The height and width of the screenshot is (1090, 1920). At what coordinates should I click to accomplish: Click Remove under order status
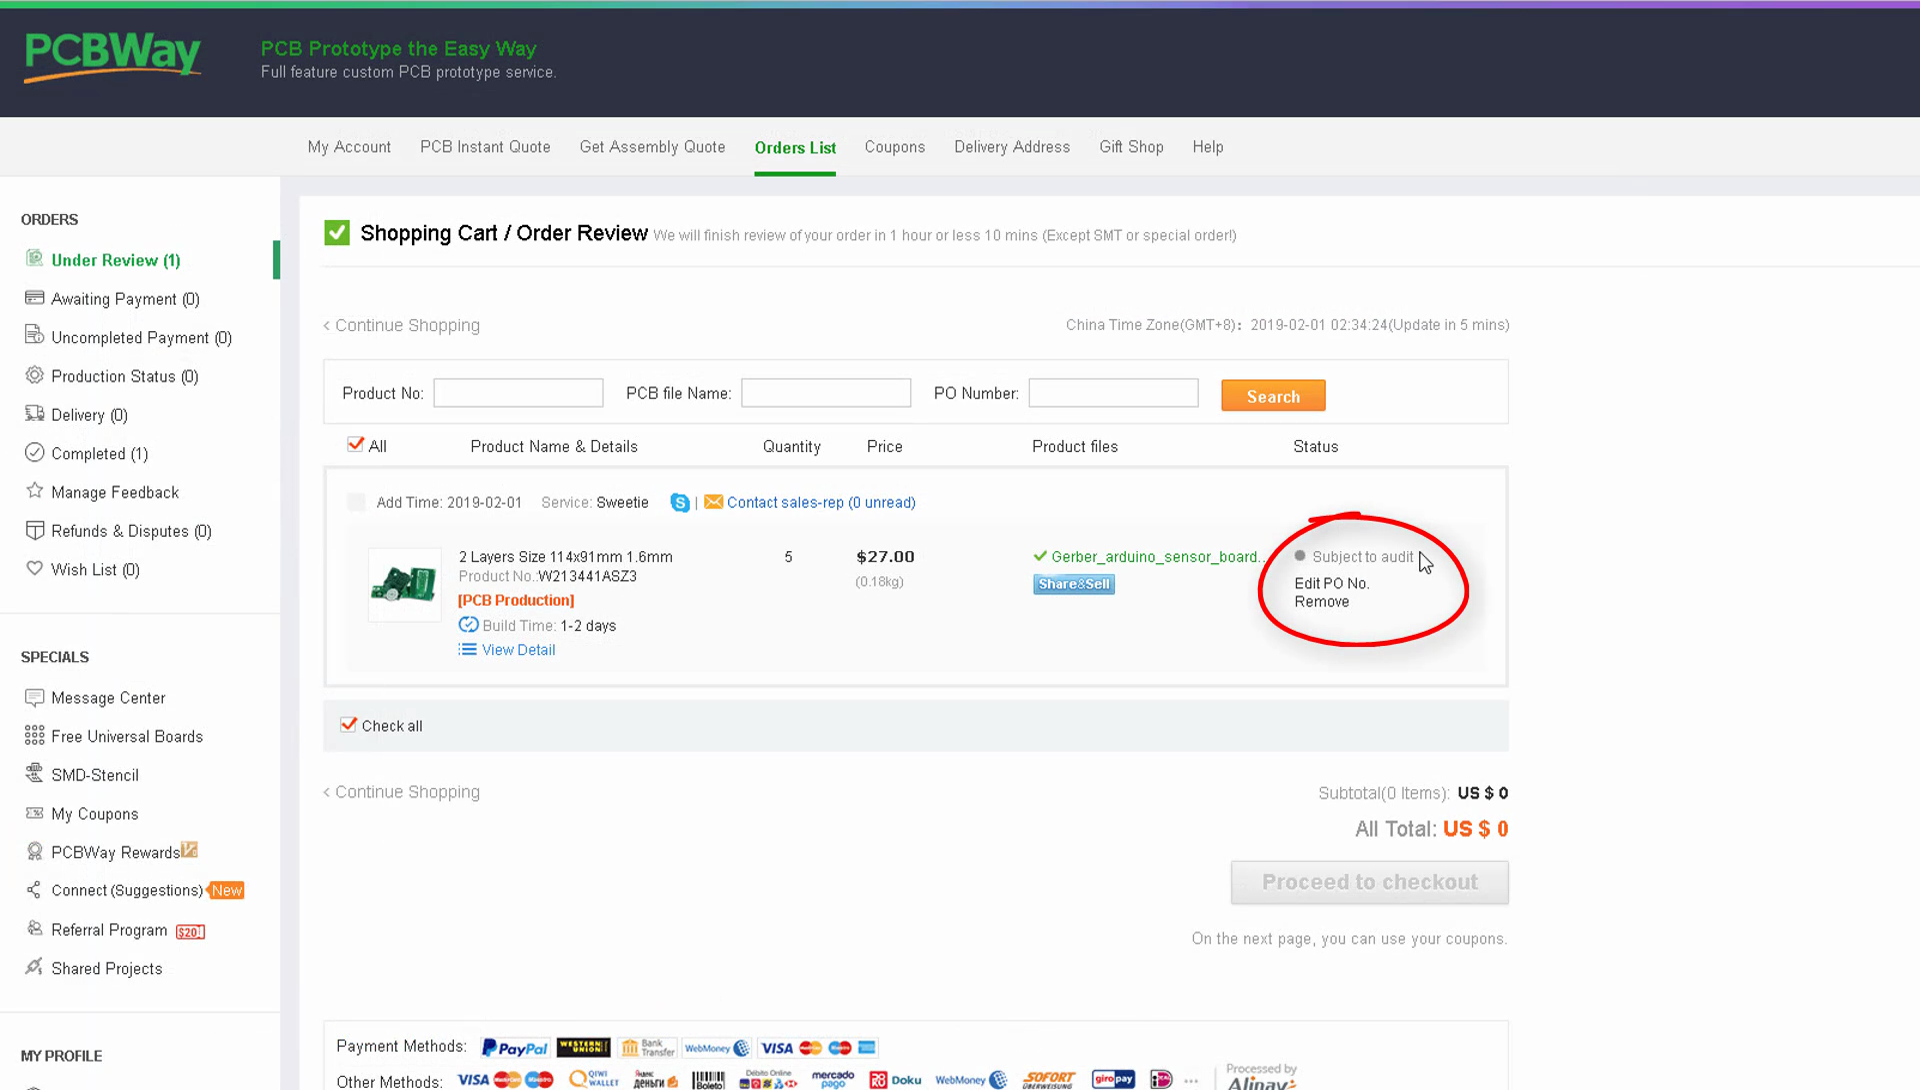pos(1321,602)
